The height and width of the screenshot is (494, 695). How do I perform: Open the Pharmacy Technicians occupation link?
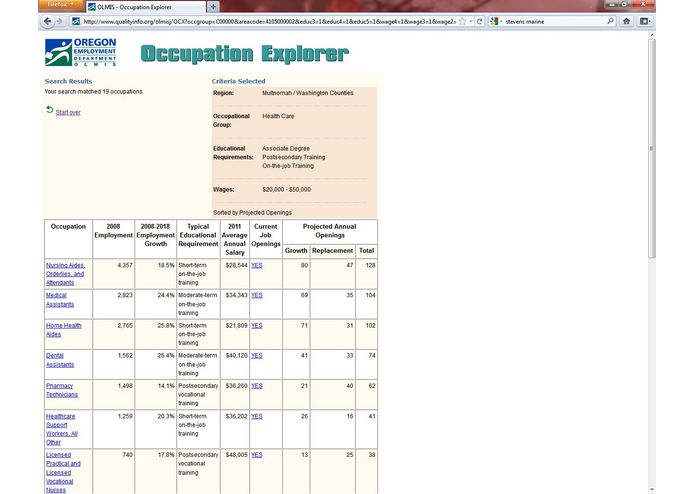point(62,390)
